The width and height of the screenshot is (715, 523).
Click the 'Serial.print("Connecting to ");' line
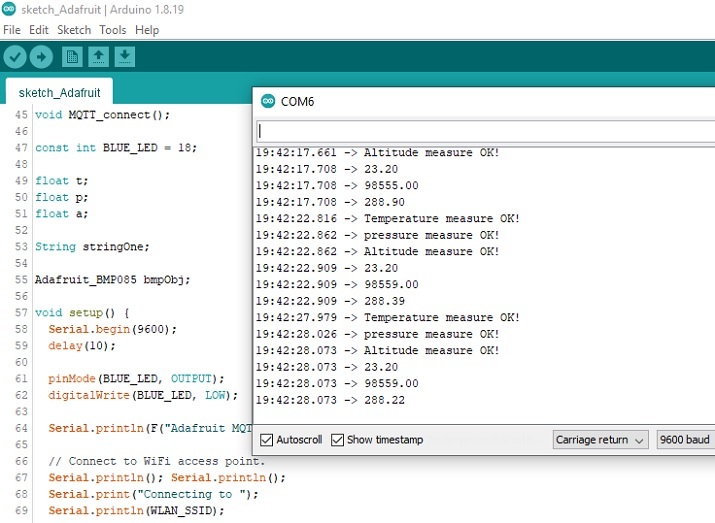153,494
